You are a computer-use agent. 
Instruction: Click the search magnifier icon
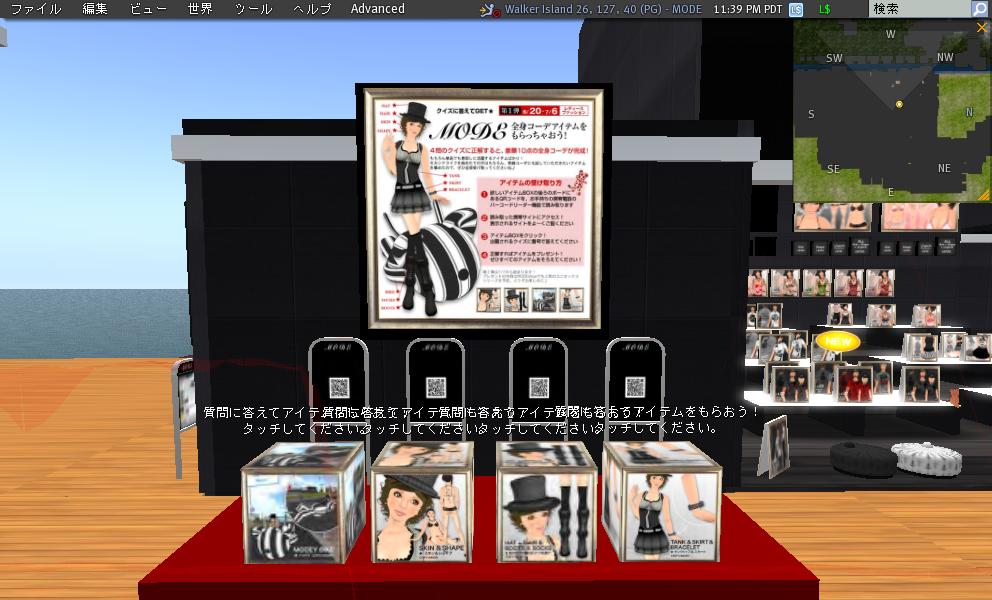tap(980, 9)
